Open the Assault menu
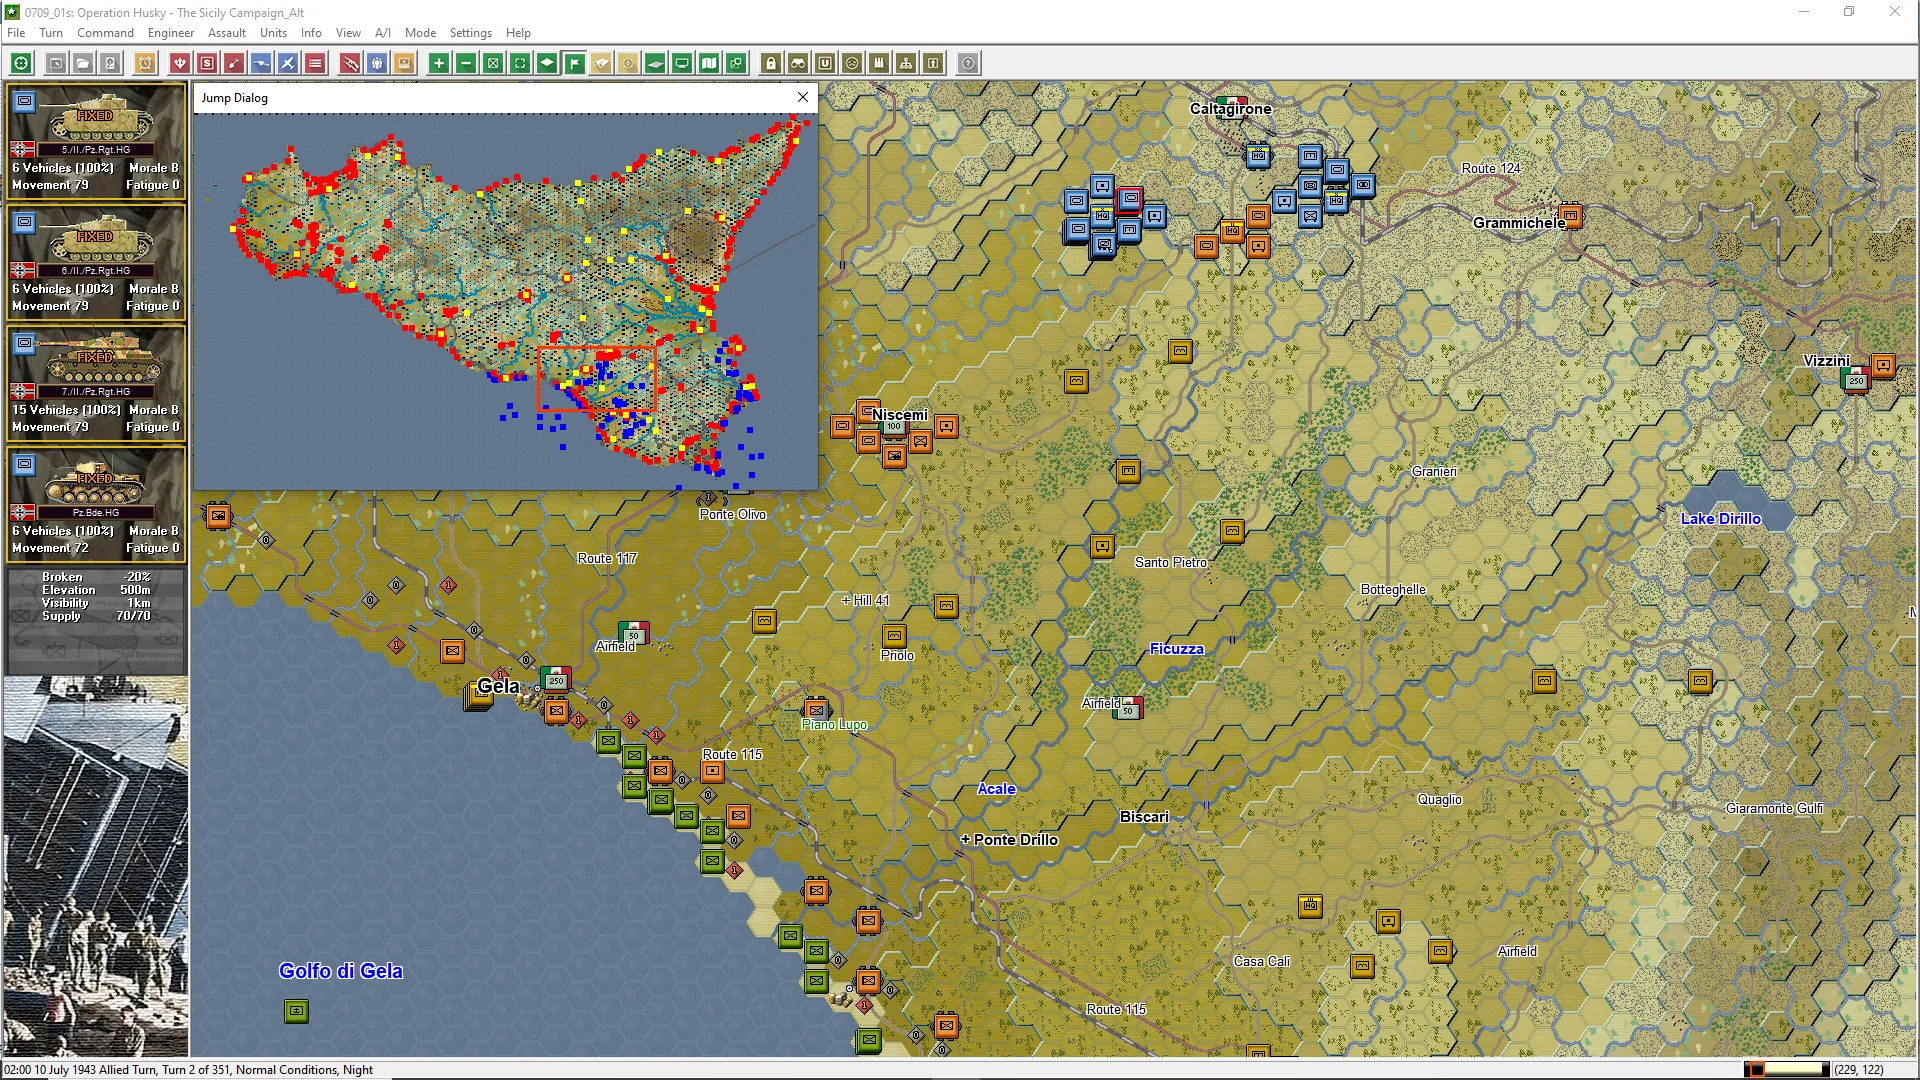The width and height of the screenshot is (1920, 1080). pos(227,32)
